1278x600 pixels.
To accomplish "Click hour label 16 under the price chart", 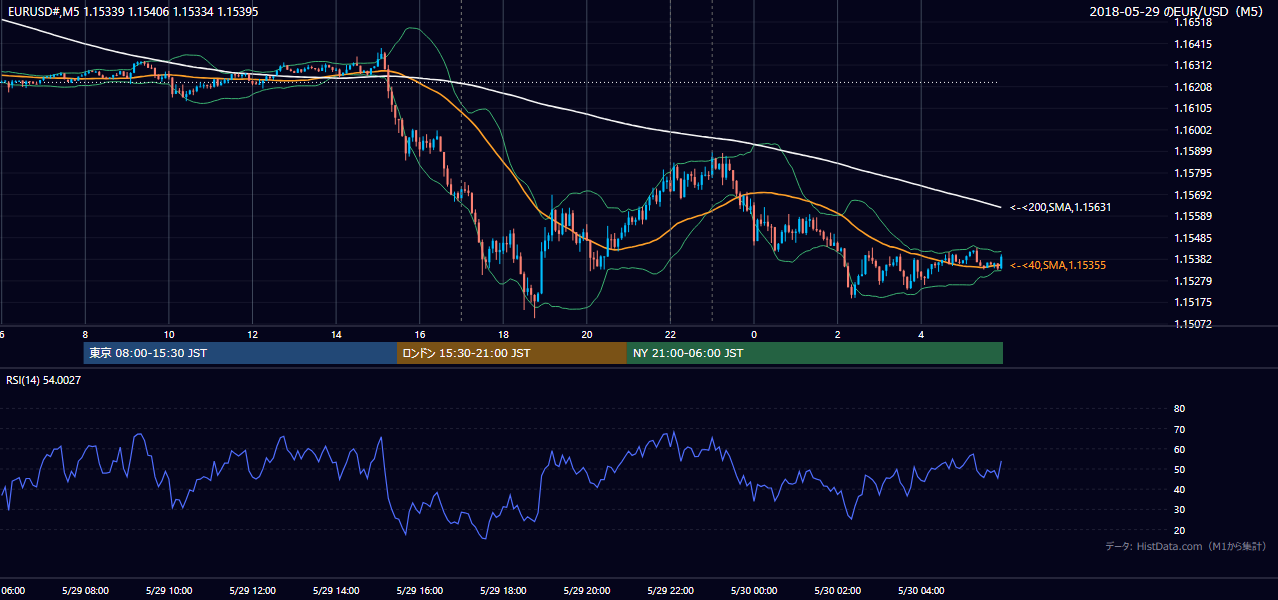I will click(x=419, y=334).
